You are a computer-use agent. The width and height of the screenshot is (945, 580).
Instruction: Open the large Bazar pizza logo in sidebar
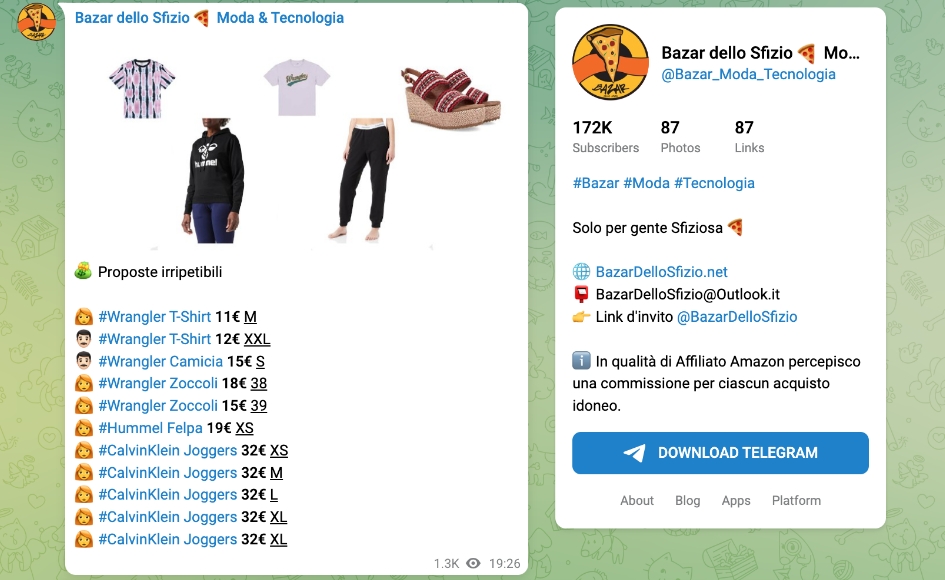pyautogui.click(x=611, y=62)
